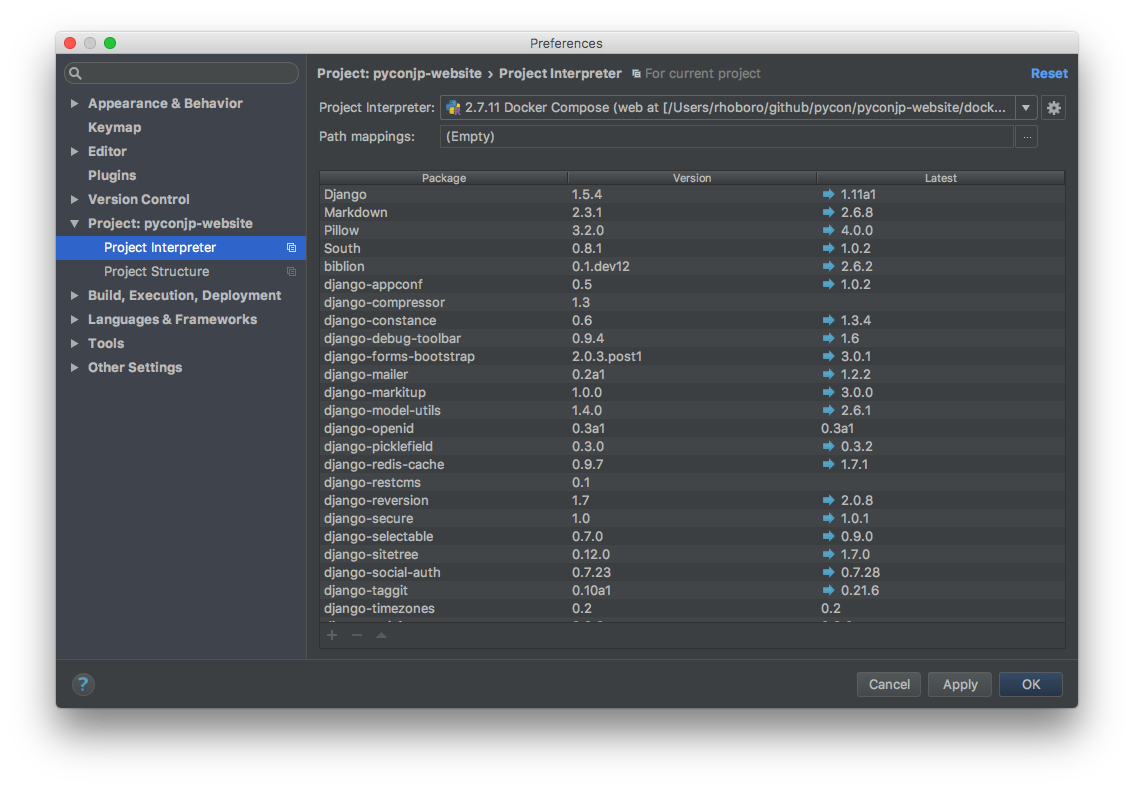The image size is (1134, 788).
Task: Click the copy icon beside Project Interpreter
Action: point(291,247)
